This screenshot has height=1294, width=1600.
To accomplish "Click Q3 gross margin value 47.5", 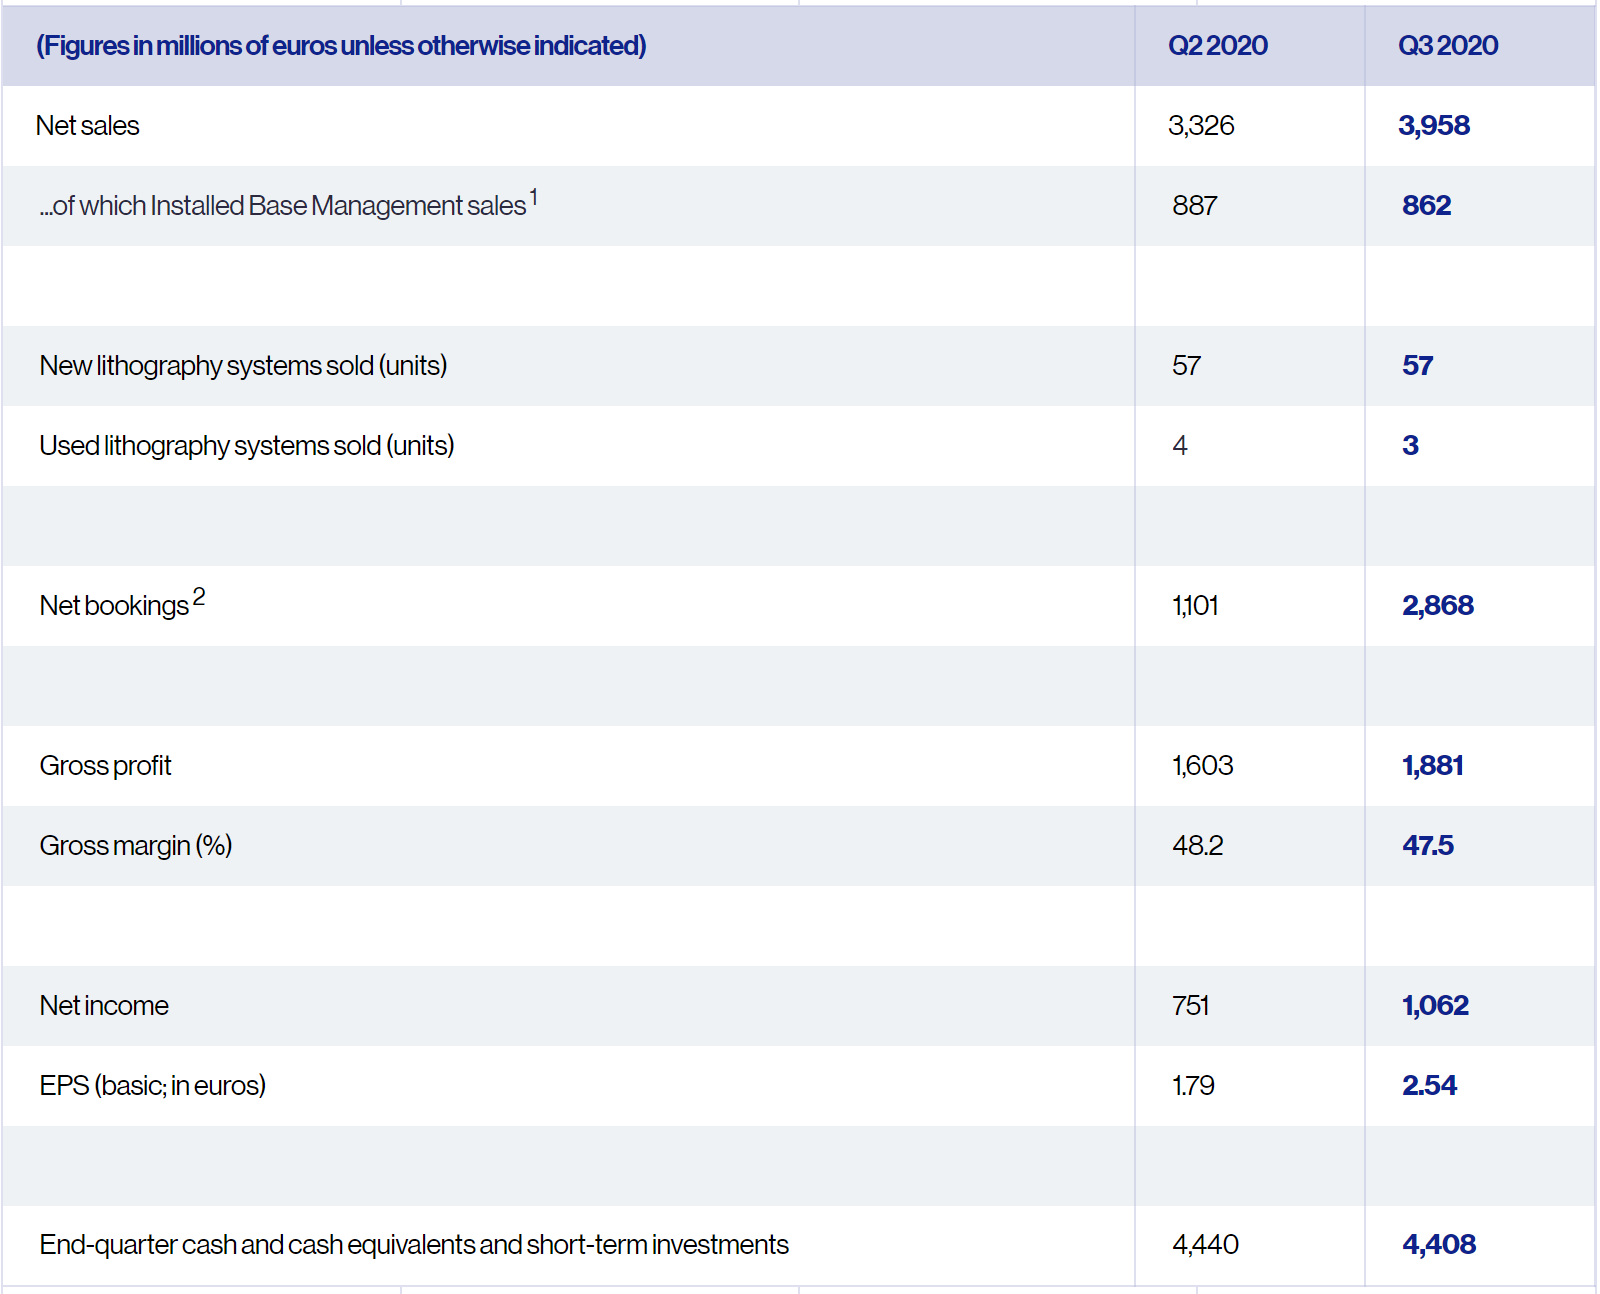I will tap(1427, 846).
